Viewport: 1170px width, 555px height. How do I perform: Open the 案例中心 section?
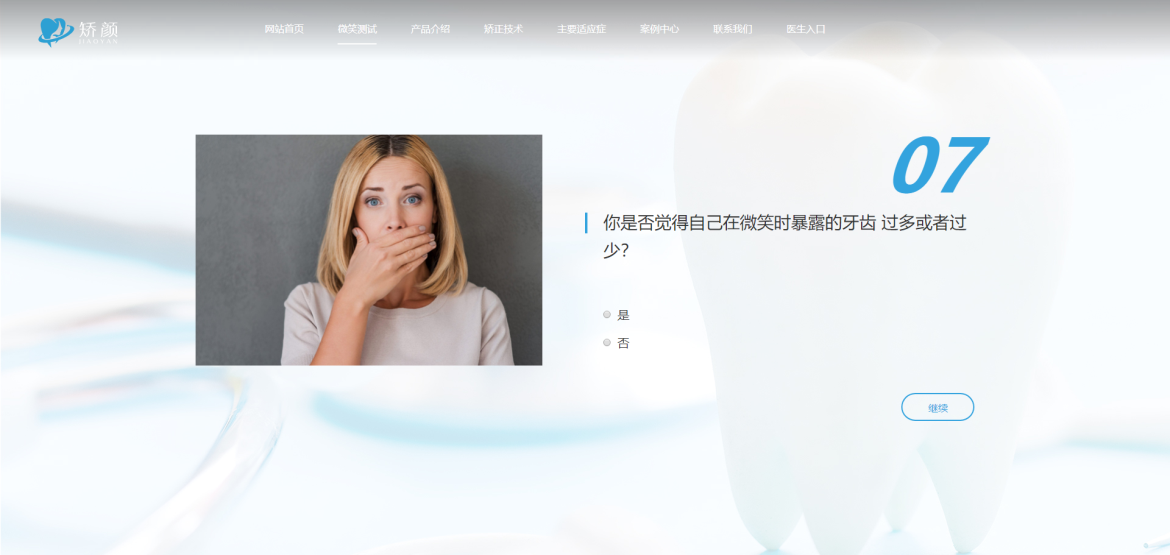click(x=659, y=29)
